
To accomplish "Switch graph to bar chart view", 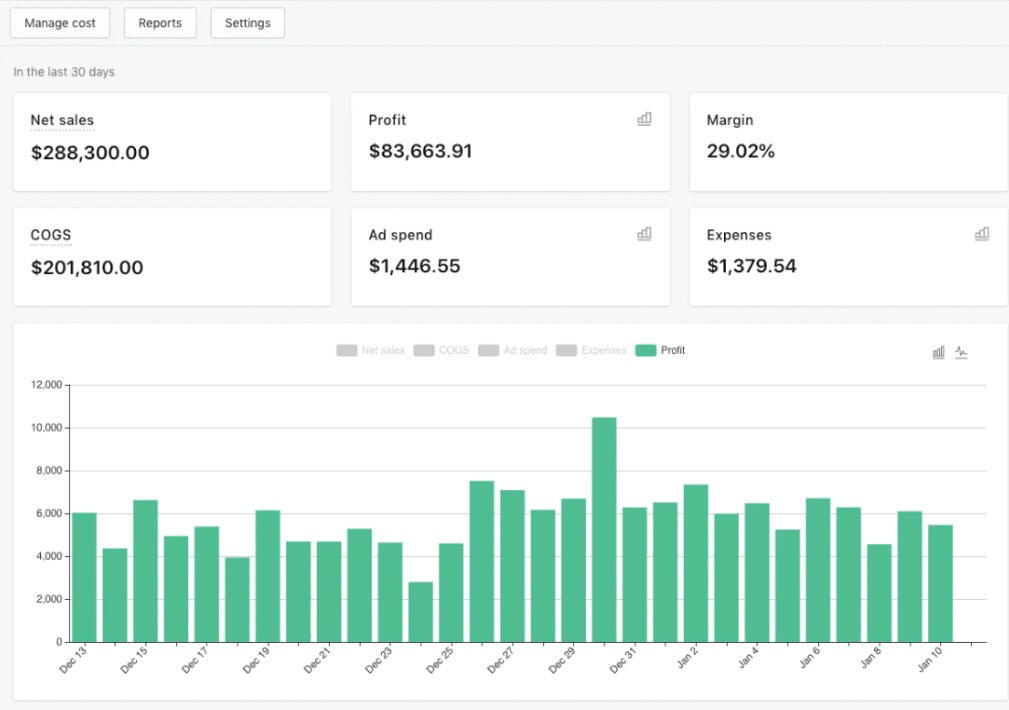I will tap(938, 352).
